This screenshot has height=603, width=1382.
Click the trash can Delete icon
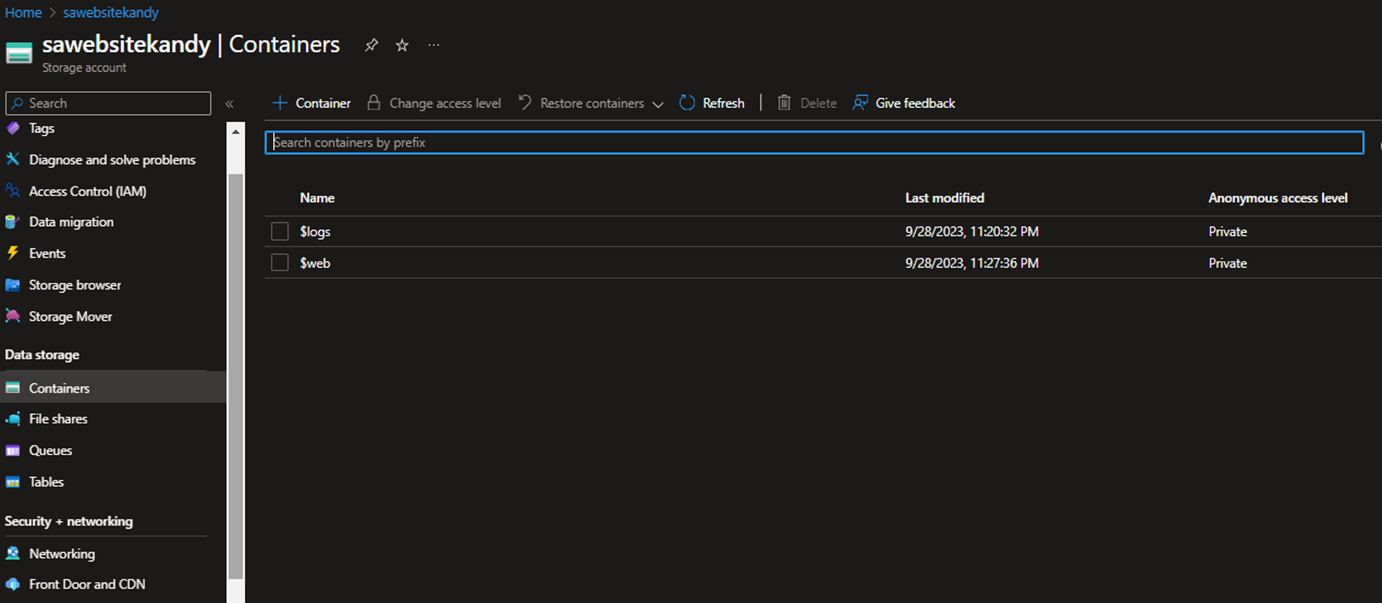click(784, 103)
